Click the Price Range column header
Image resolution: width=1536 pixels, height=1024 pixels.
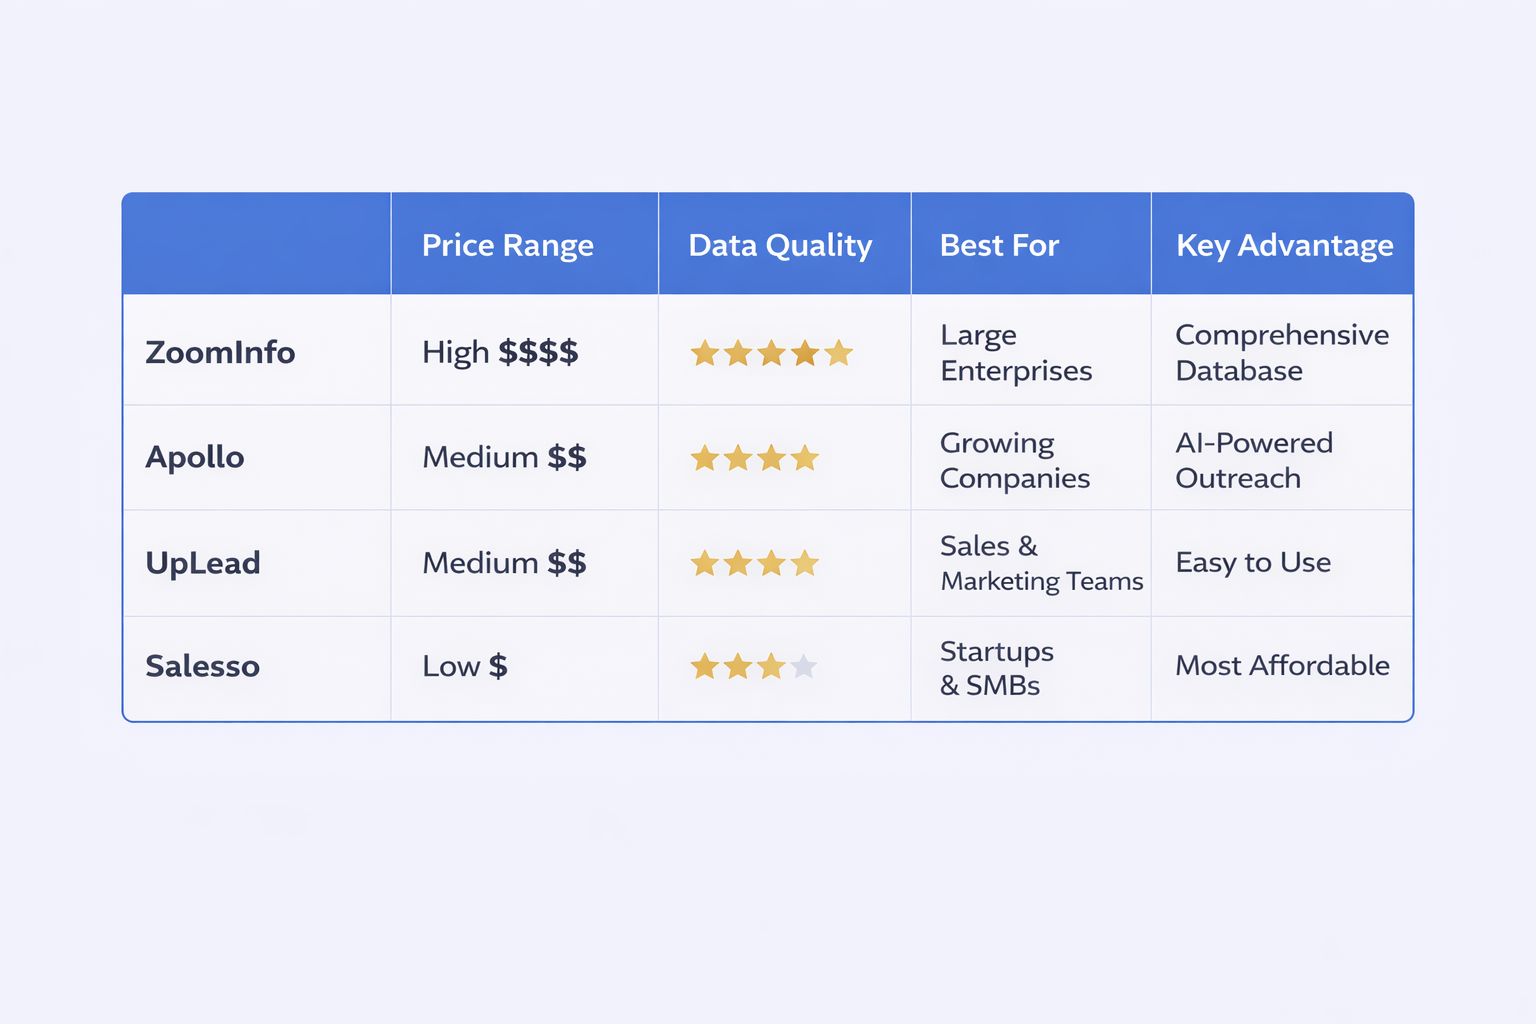point(508,246)
